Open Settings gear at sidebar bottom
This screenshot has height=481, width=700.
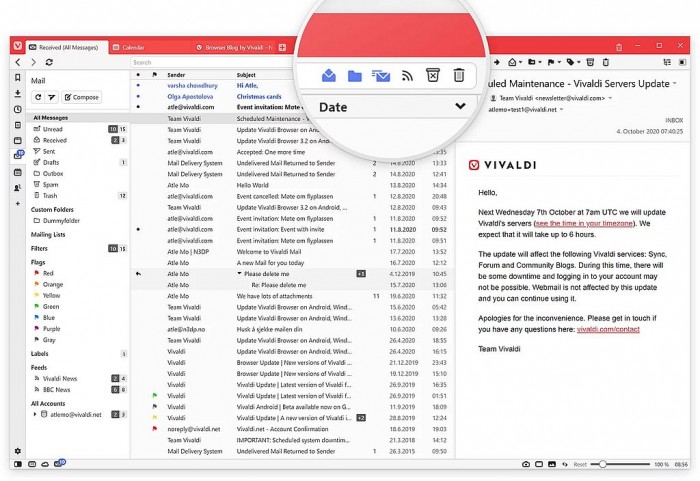[18, 451]
